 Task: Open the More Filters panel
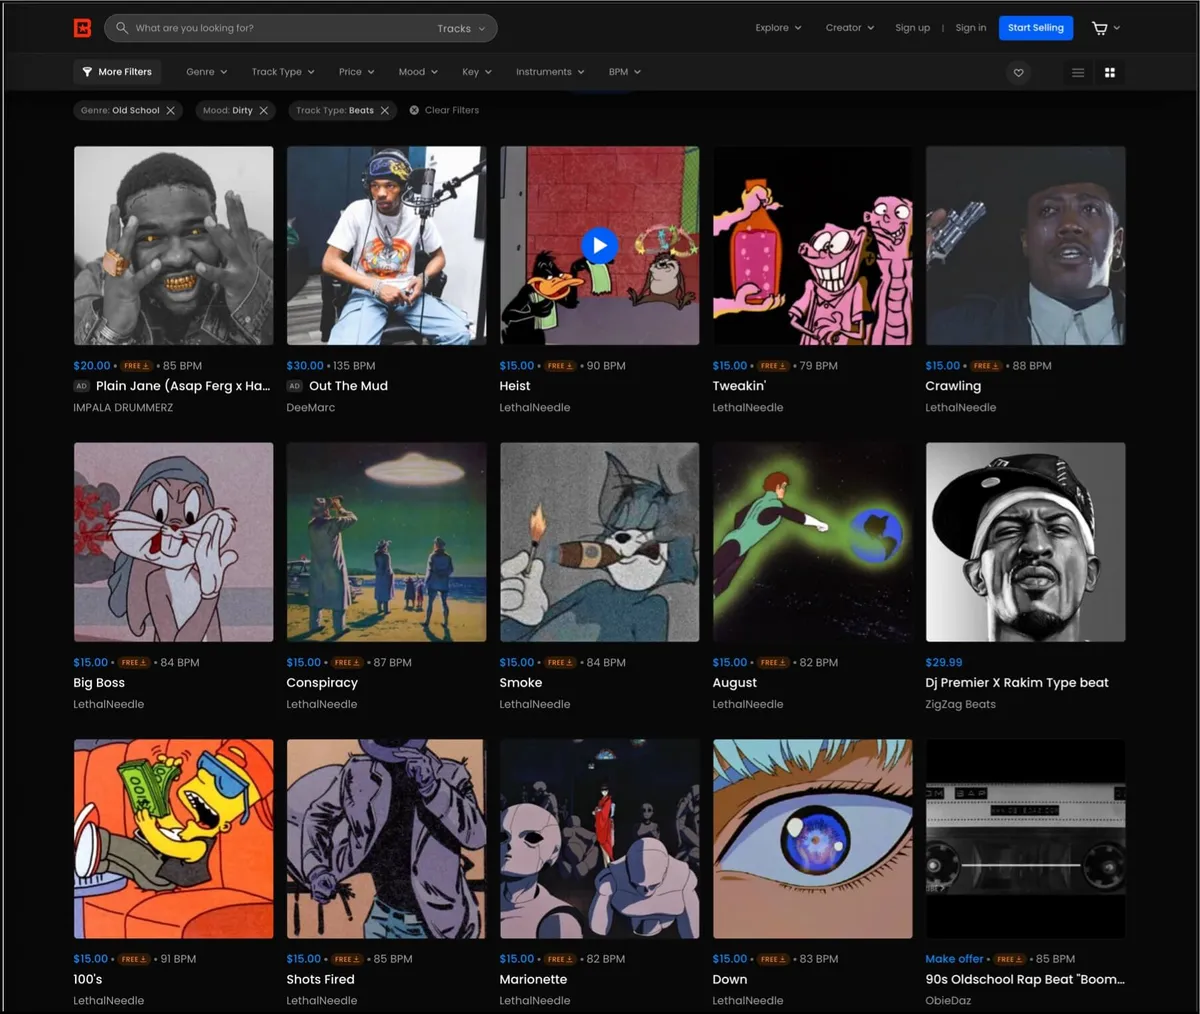point(117,72)
